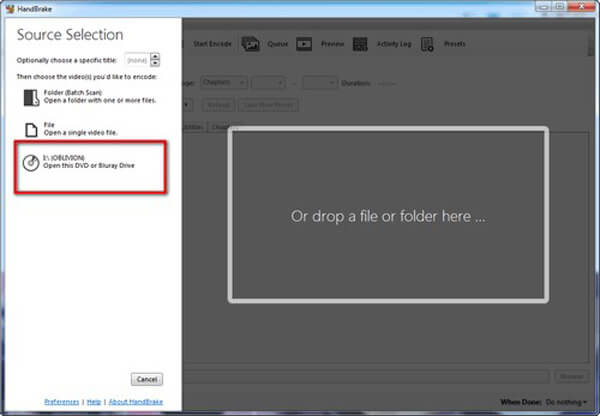Click the drop a file or folder area
Image resolution: width=600 pixels, height=416 pixels.
pyautogui.click(x=388, y=215)
